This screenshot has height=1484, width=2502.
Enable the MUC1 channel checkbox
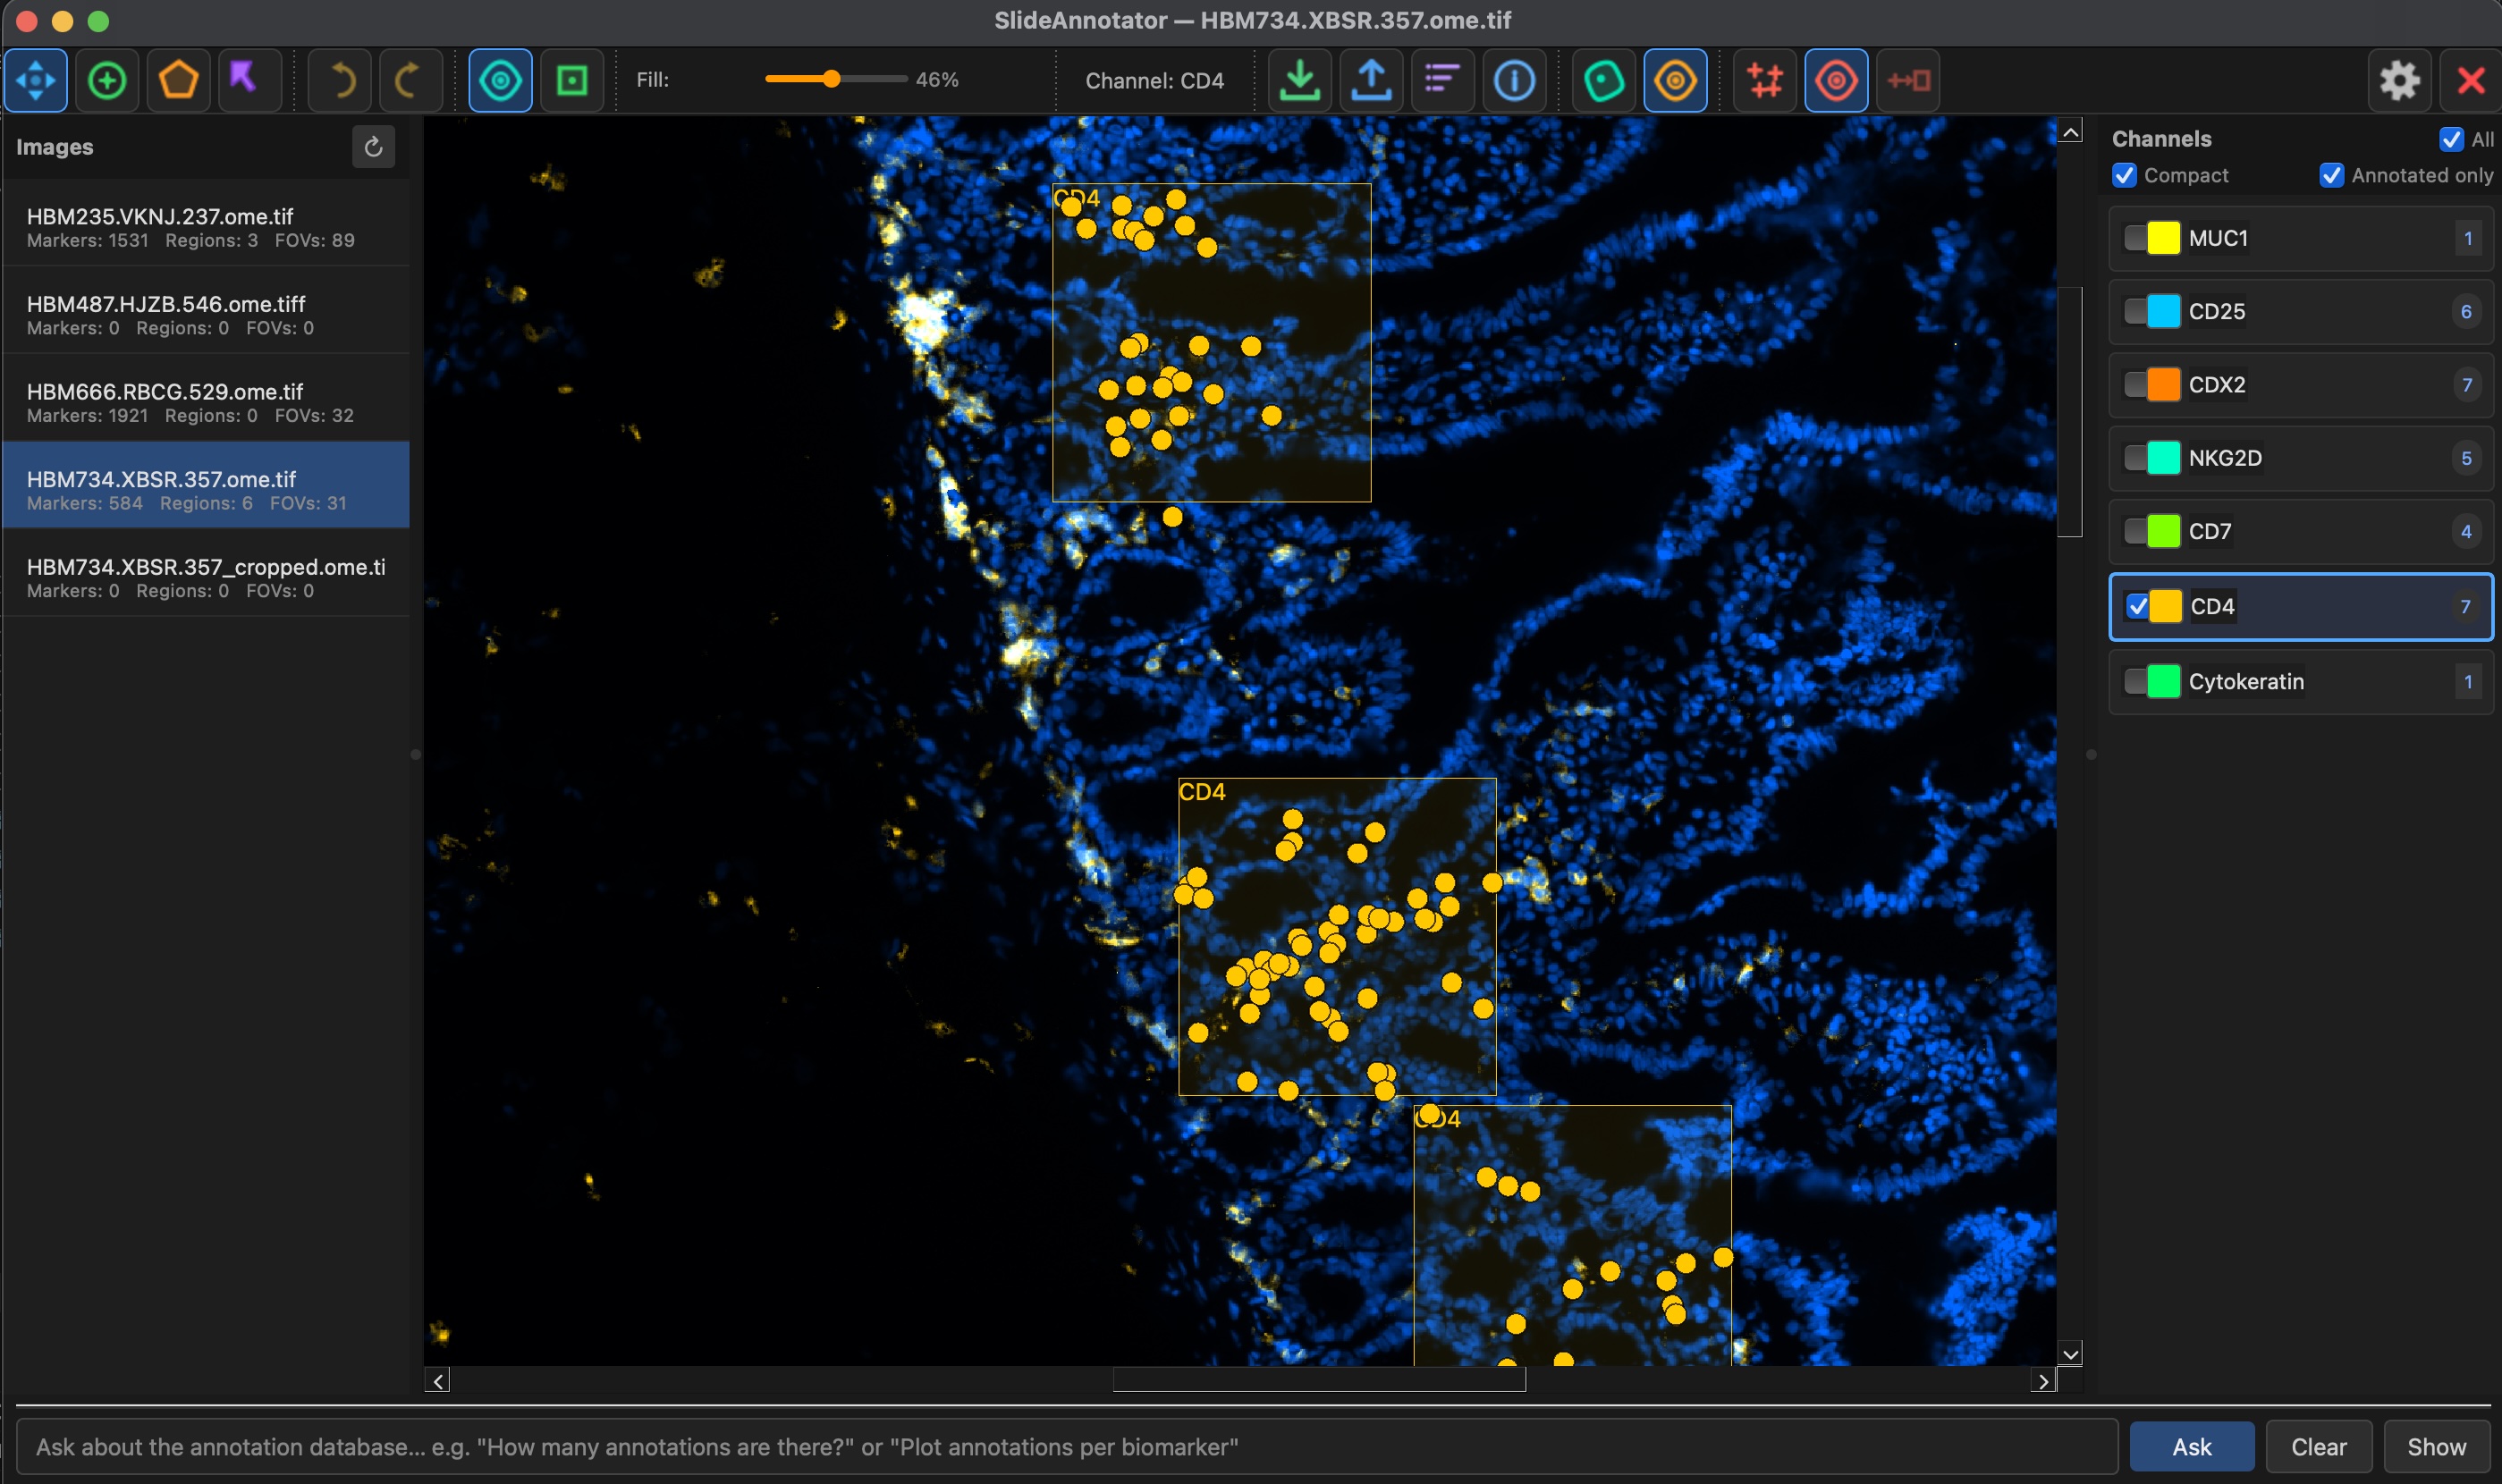click(2134, 238)
